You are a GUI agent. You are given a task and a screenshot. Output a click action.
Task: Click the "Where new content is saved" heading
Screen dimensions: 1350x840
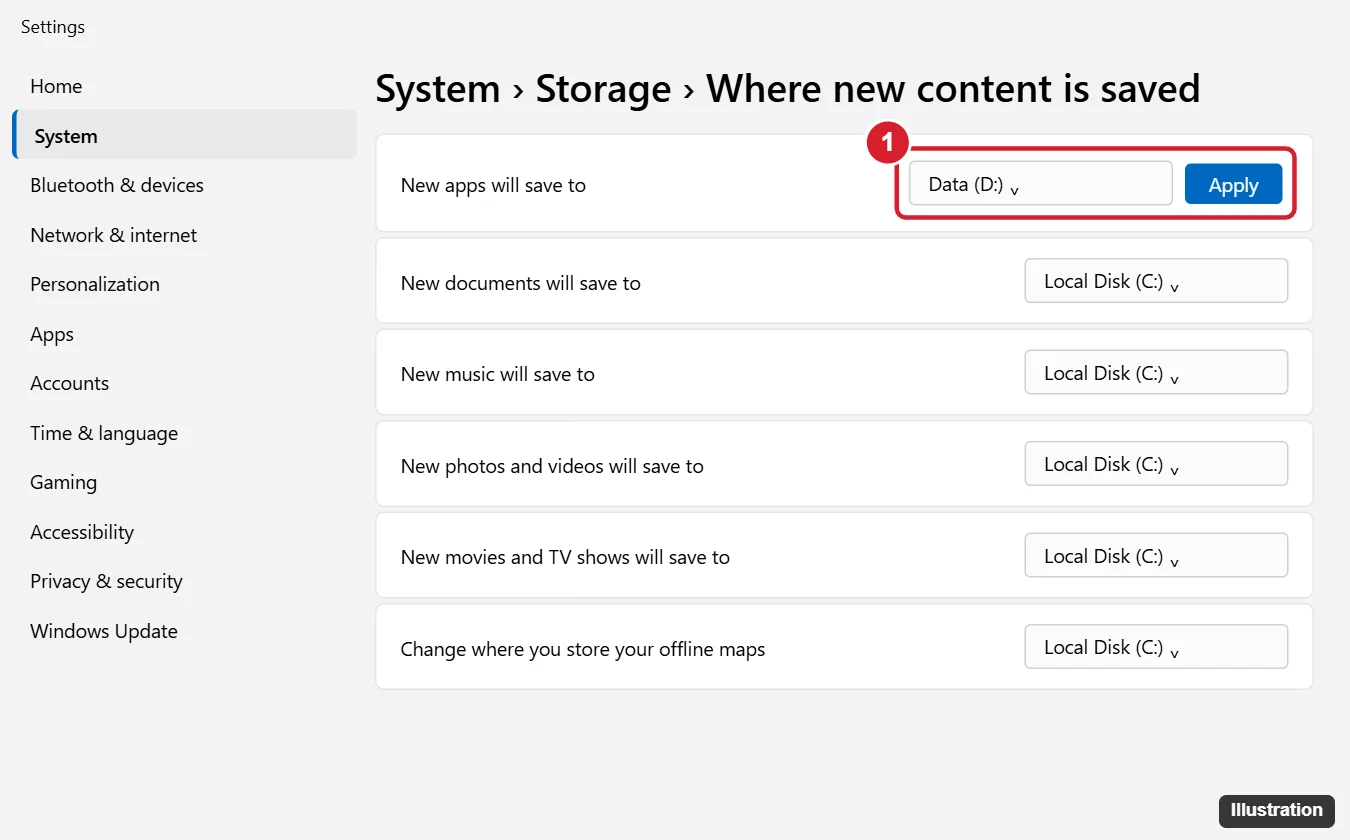[x=953, y=89]
